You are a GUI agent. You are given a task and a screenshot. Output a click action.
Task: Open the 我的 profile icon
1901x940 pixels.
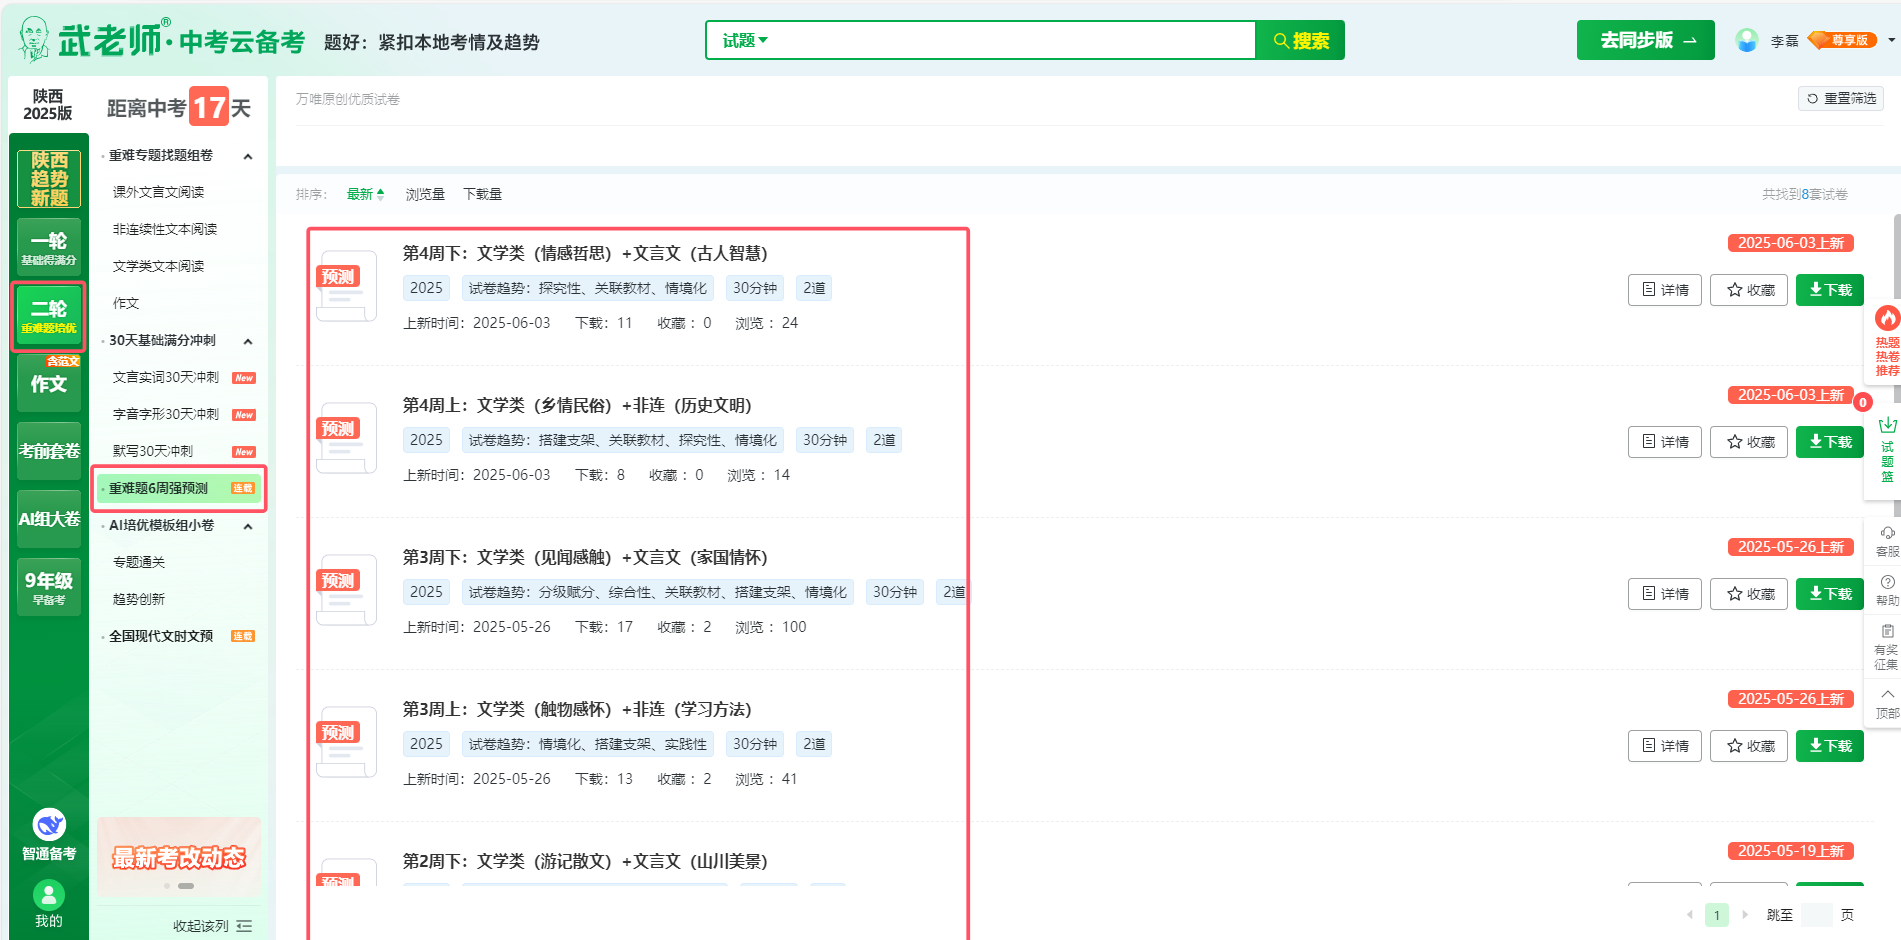49,895
